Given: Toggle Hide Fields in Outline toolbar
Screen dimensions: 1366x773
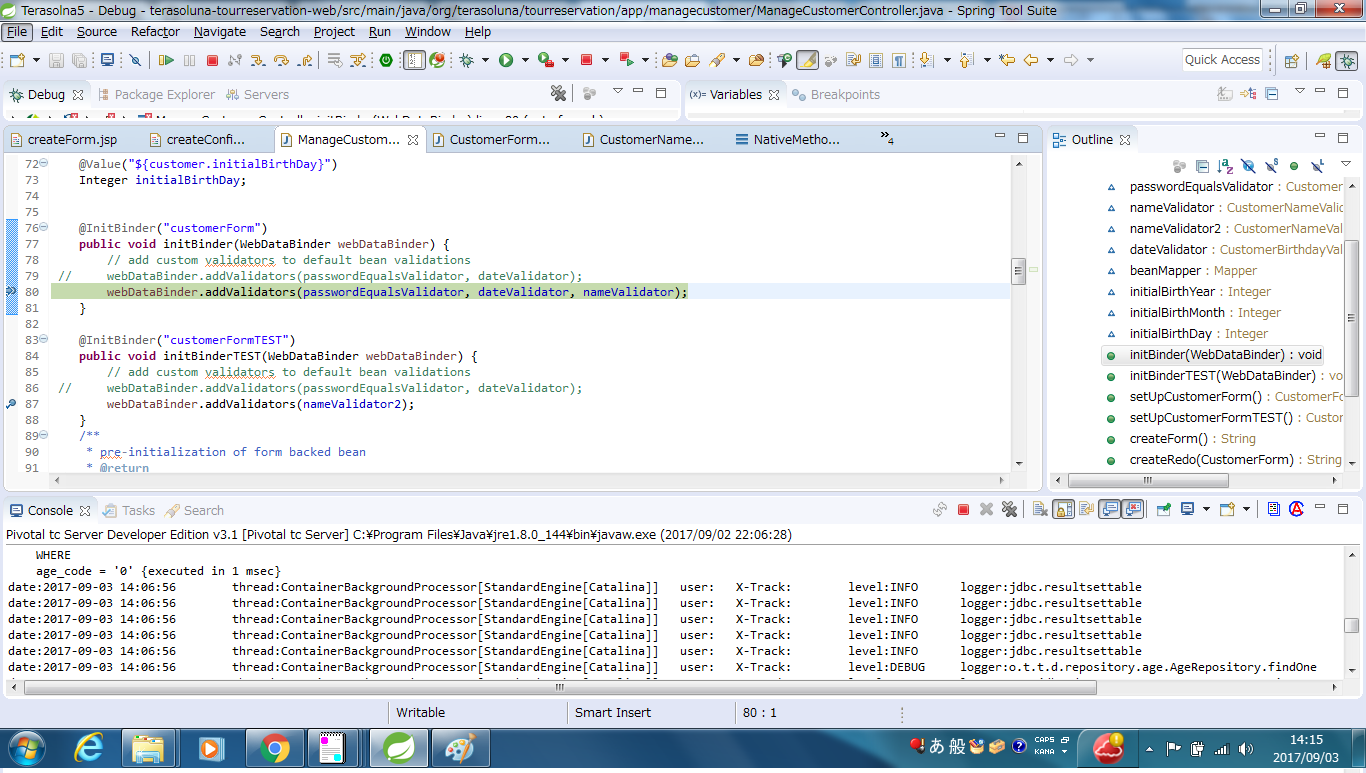Looking at the screenshot, I should [x=1249, y=166].
